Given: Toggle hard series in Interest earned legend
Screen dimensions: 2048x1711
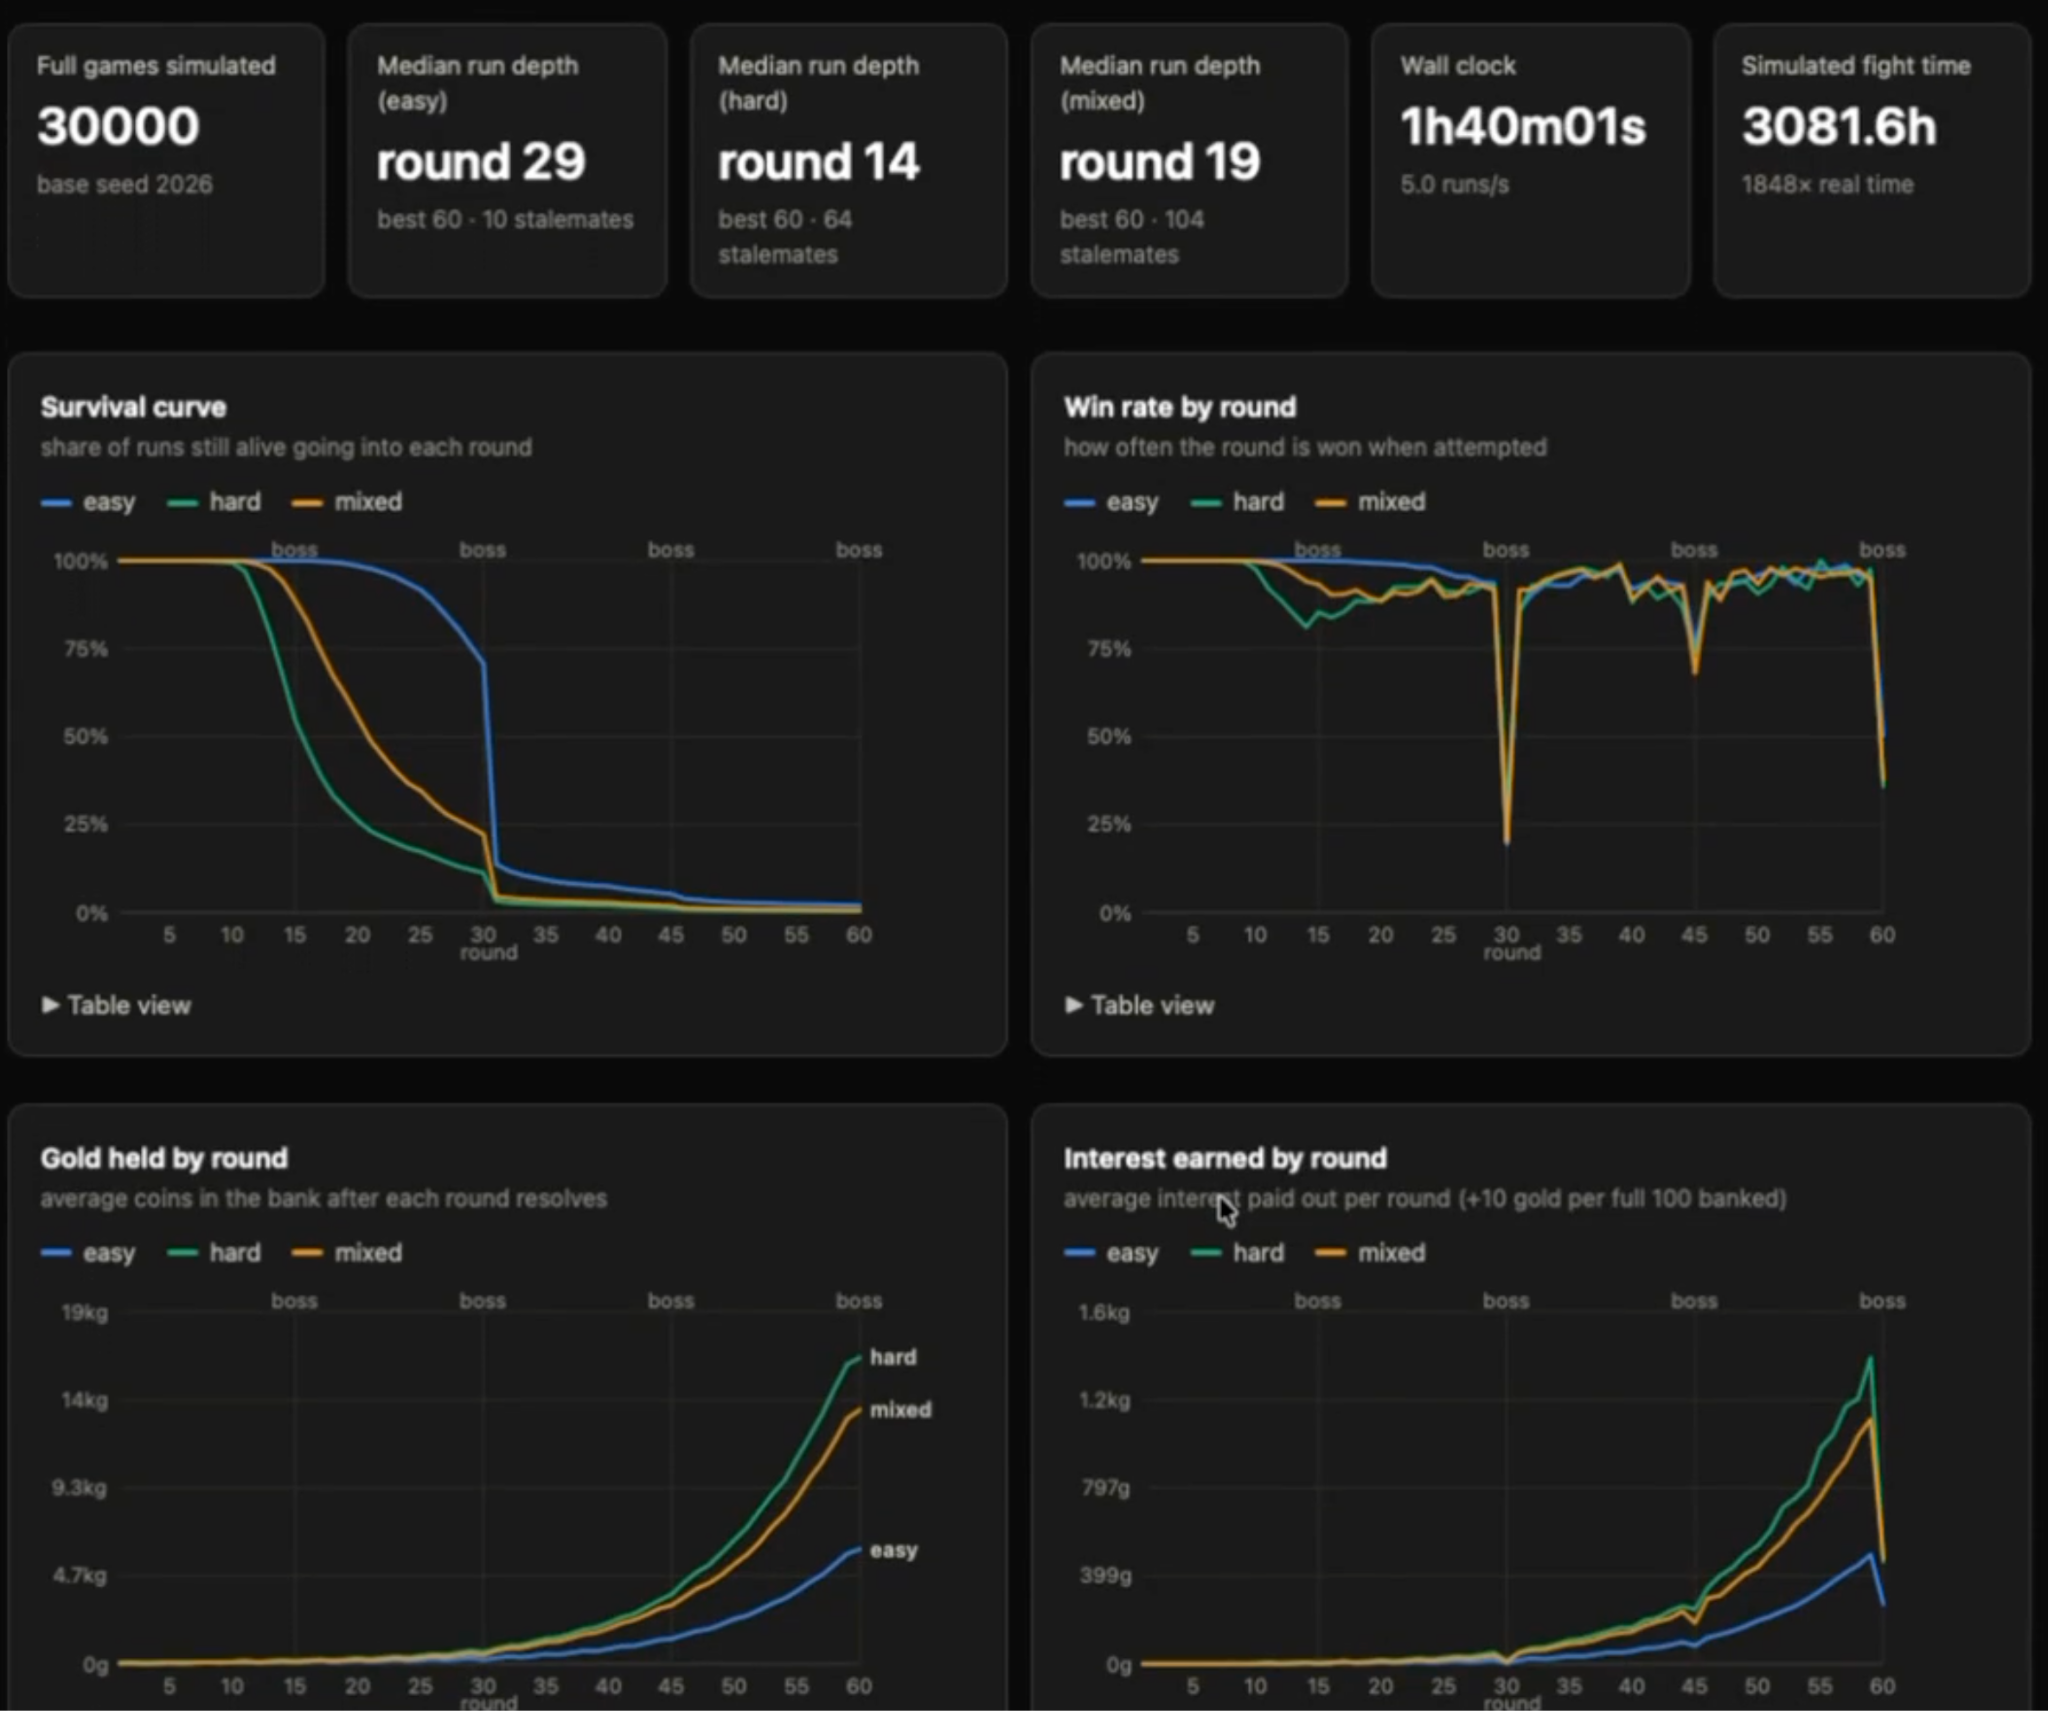Looking at the screenshot, I should coord(1237,1253).
